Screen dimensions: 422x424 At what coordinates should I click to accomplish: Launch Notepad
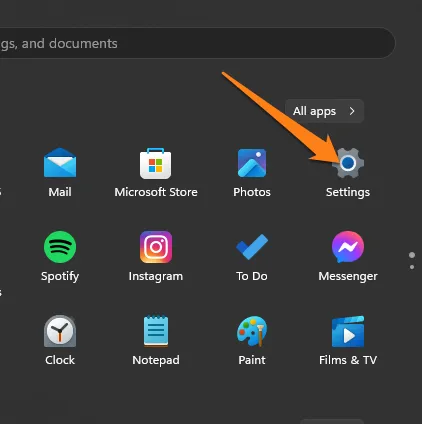click(x=156, y=331)
